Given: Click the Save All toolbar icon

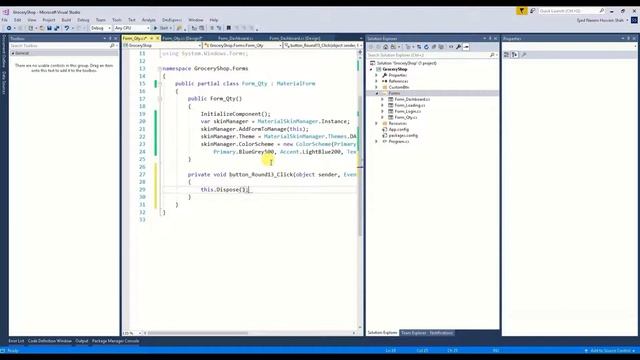Looking at the screenshot, I should pyautogui.click(x=57, y=28).
